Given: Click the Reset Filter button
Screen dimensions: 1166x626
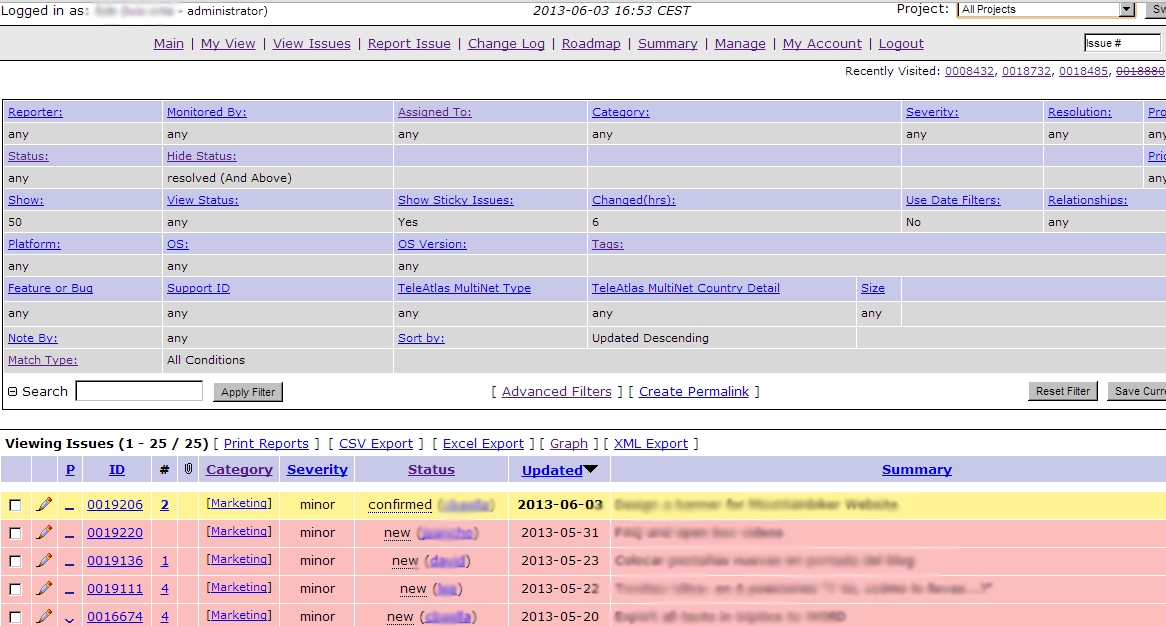Looking at the screenshot, I should pyautogui.click(x=1062, y=392).
